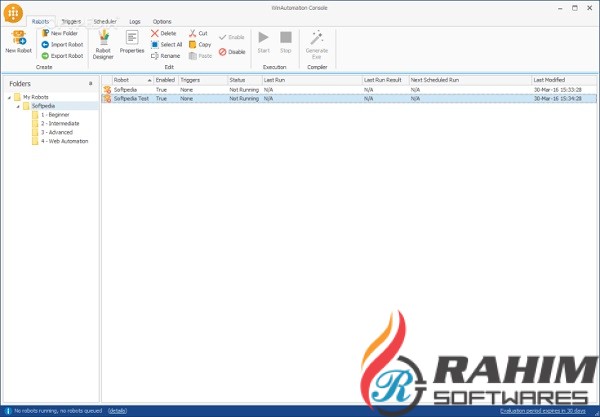The width and height of the screenshot is (600, 417).
Task: Click the details link in status bar
Action: tap(117, 411)
